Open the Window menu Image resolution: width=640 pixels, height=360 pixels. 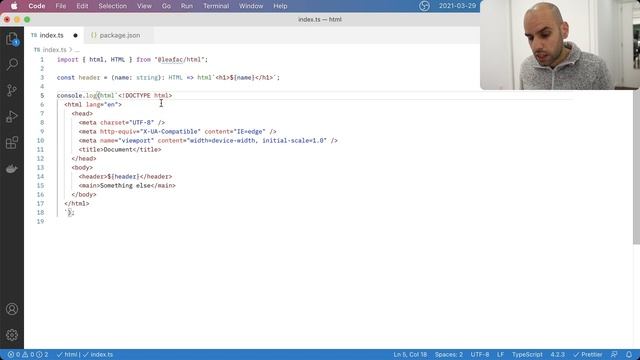click(x=251, y=6)
